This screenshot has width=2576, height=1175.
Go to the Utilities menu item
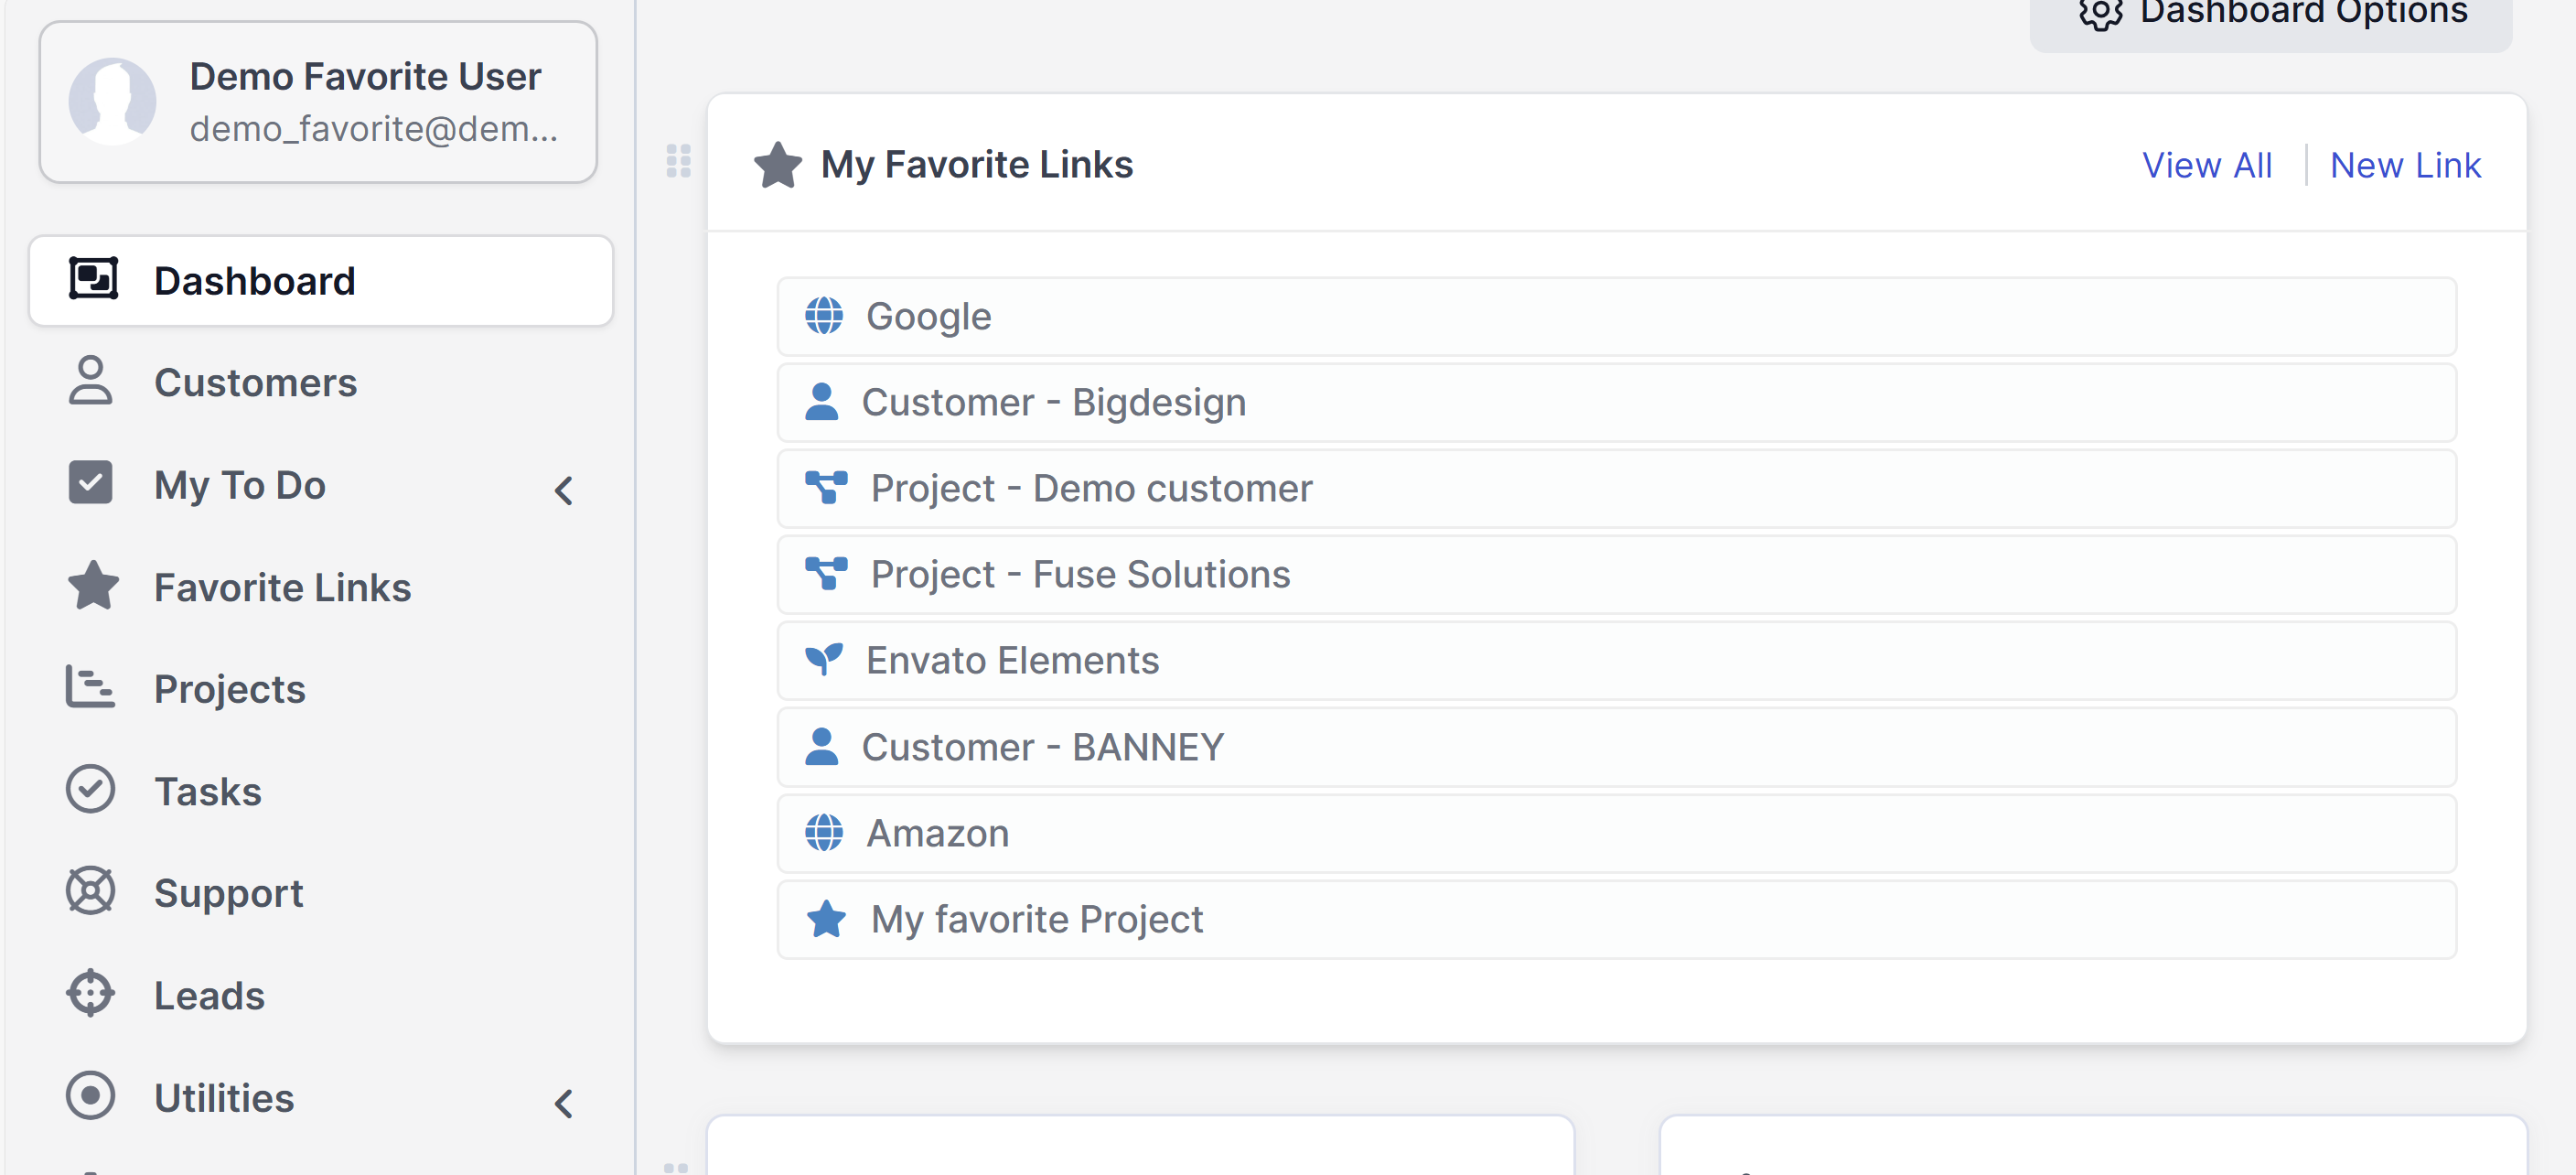[x=224, y=1097]
